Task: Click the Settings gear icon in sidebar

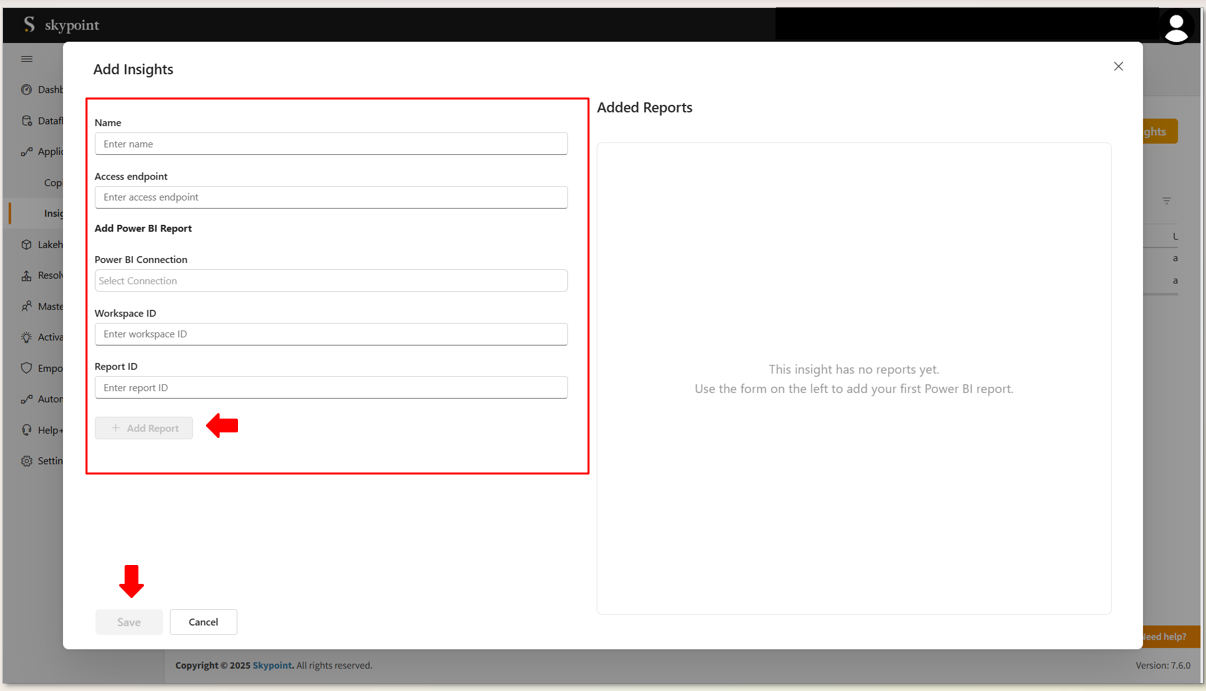Action: (27, 461)
